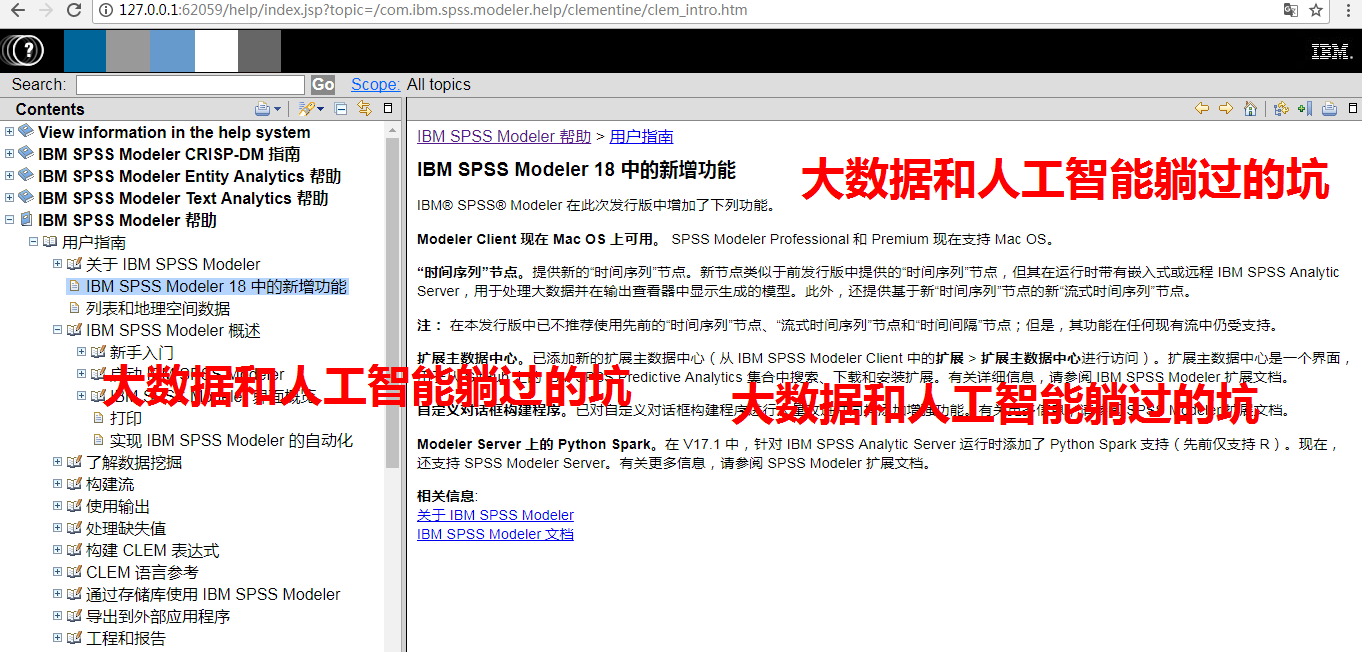Expand the 新手入门 node
The image size is (1362, 652).
pos(82,352)
